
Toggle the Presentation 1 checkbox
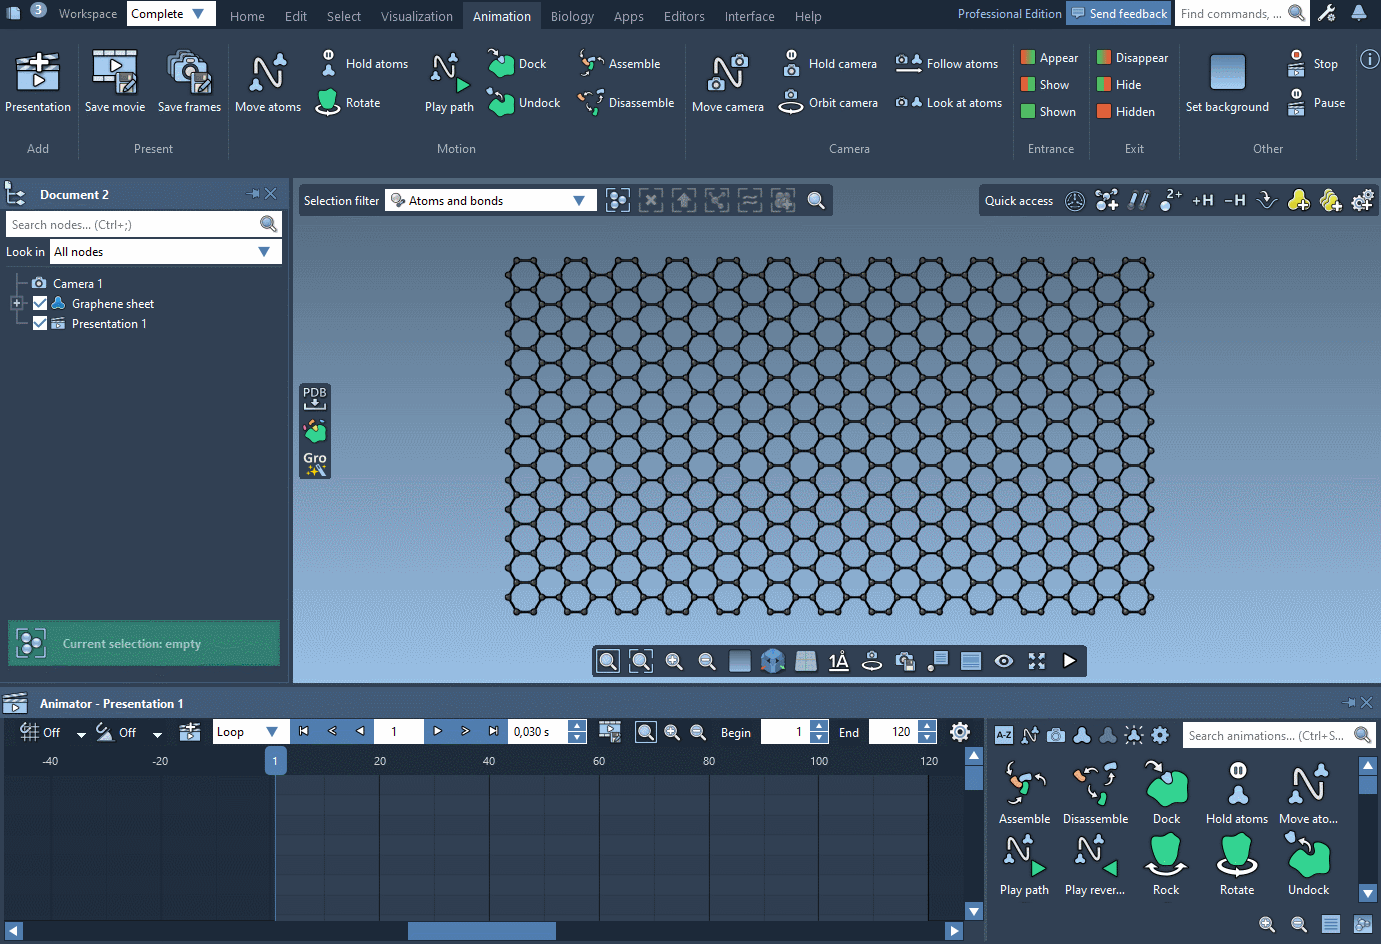(40, 323)
